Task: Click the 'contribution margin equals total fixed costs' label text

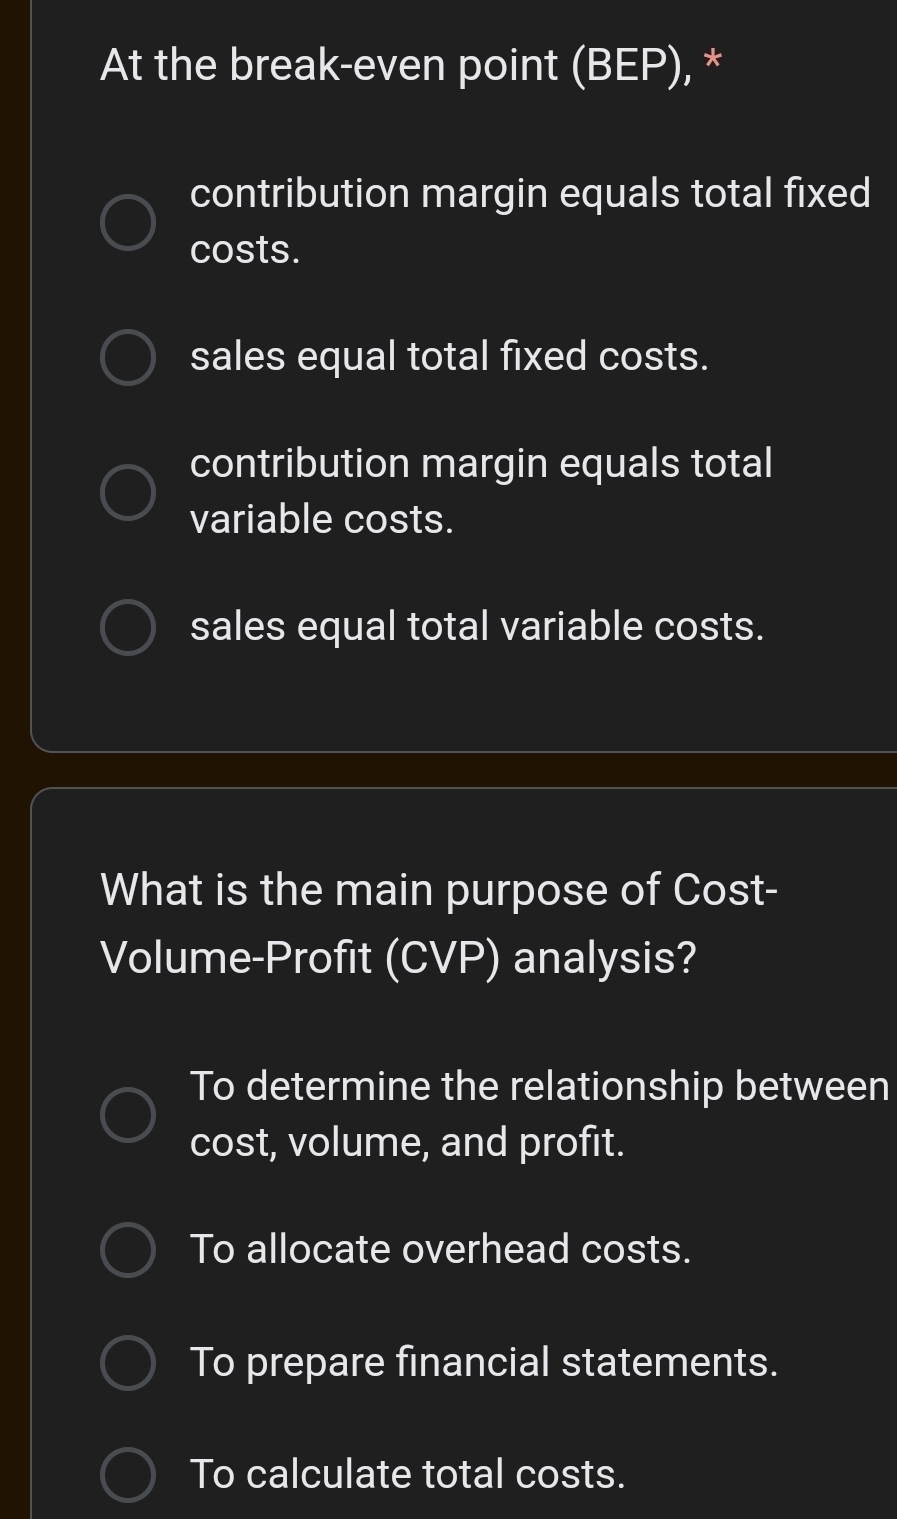Action: point(530,194)
